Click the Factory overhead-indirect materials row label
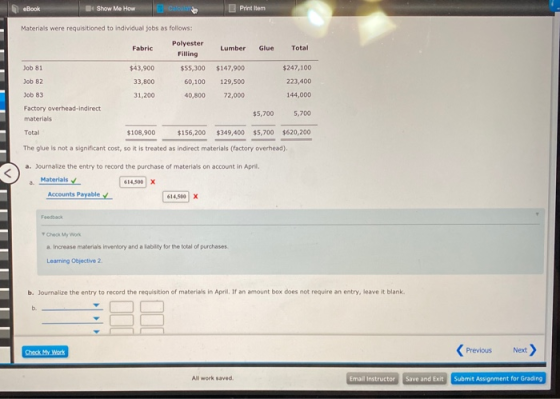560x399 pixels. [62, 114]
